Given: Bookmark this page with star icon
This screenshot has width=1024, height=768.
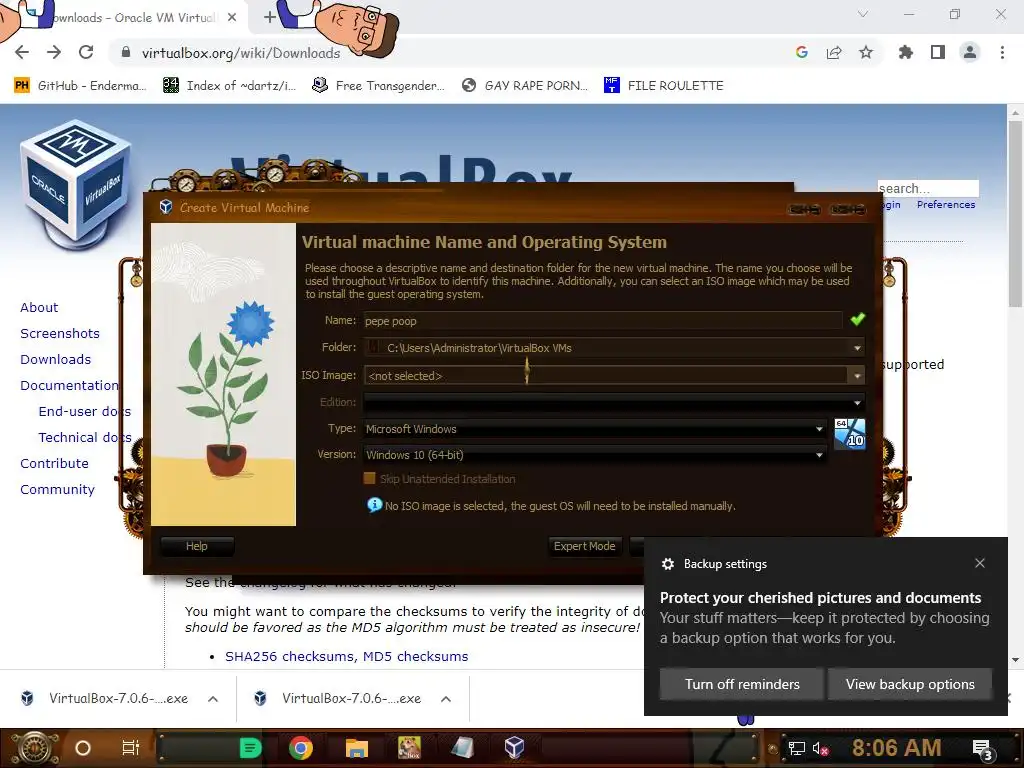Looking at the screenshot, I should [866, 53].
